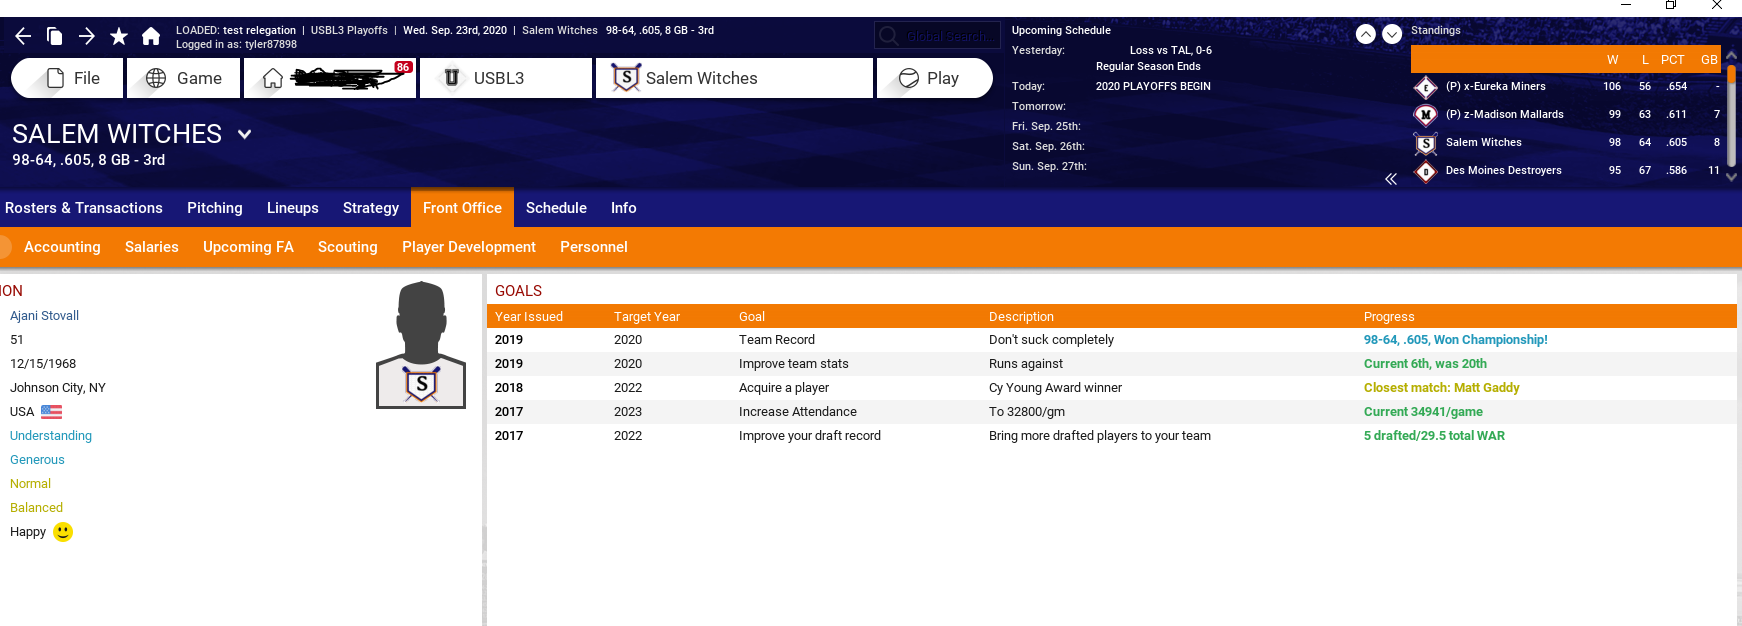Open x-Eureka Miners in standings
The width and height of the screenshot is (1742, 626).
click(1495, 86)
